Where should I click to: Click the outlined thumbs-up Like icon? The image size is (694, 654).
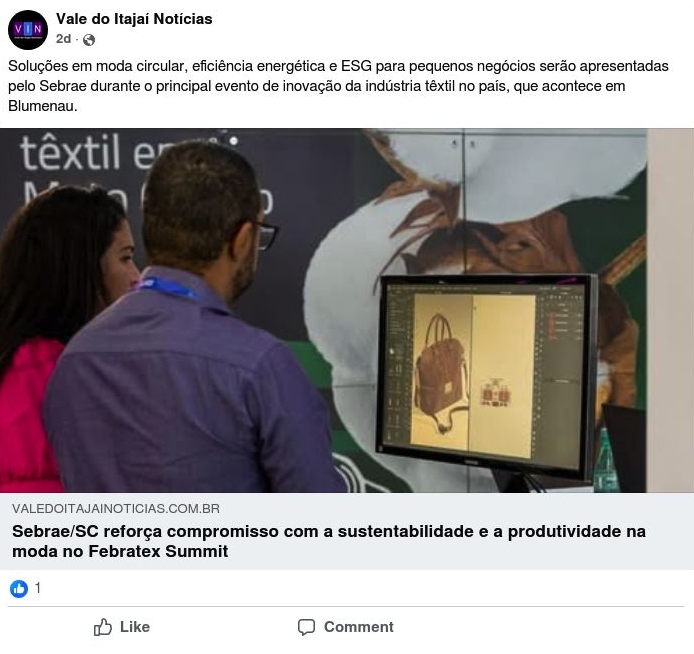103,627
